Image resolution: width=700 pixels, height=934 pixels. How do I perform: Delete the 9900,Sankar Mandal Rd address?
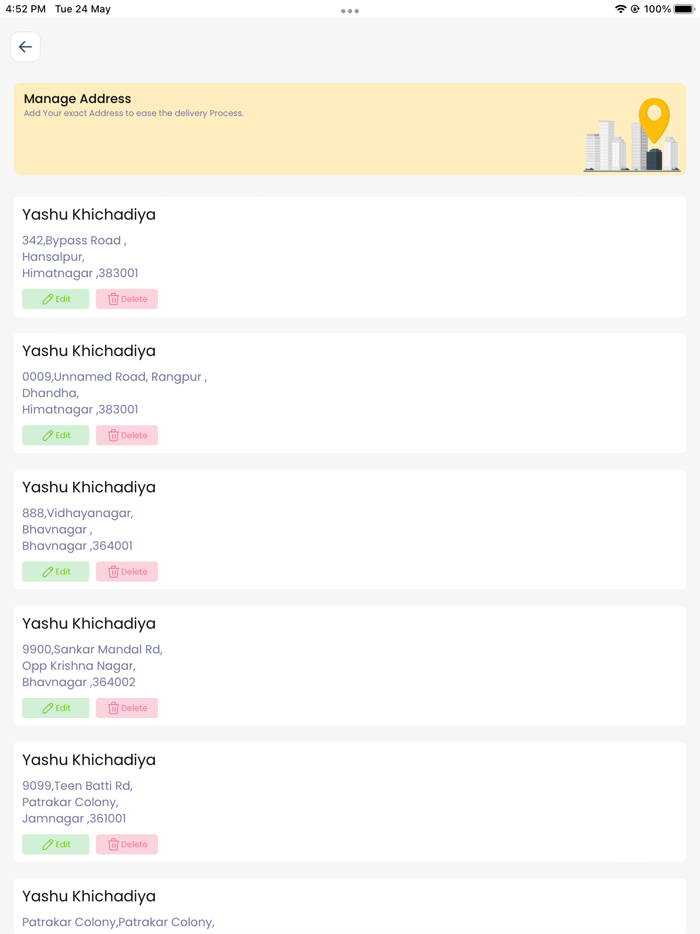[x=127, y=708]
